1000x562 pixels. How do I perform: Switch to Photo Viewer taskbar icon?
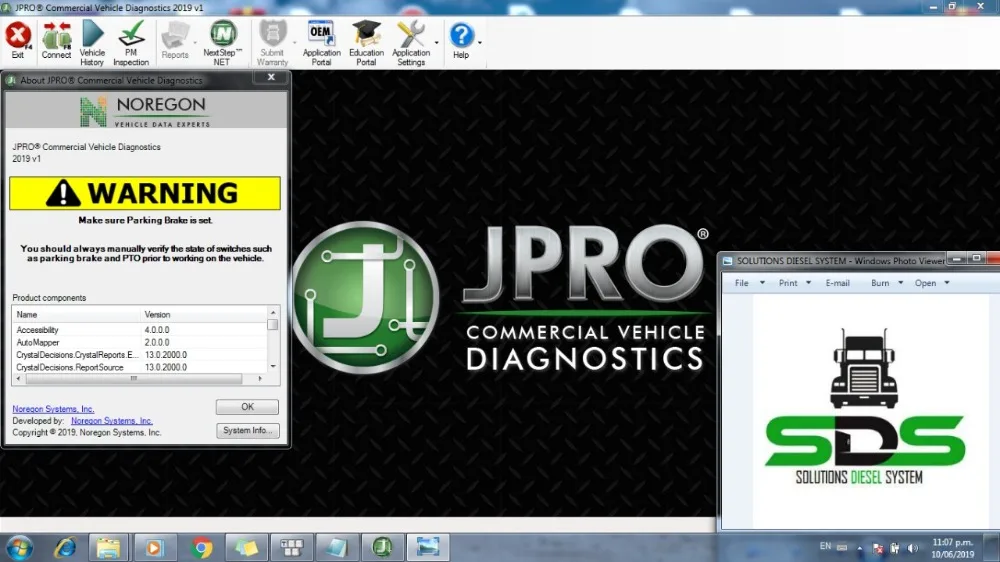(x=428, y=547)
